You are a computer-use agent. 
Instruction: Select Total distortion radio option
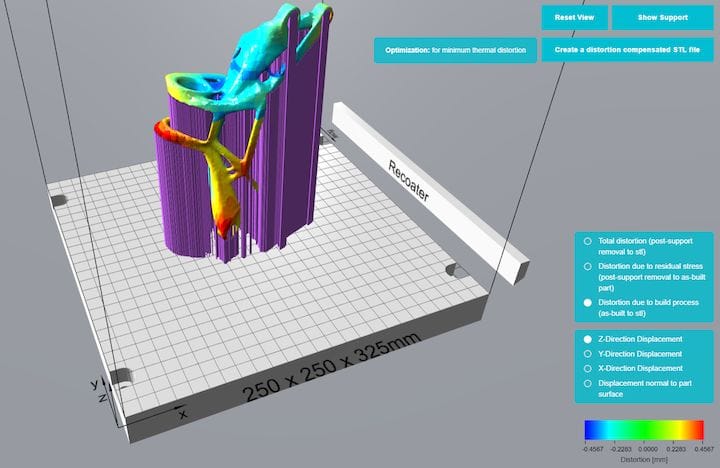[x=587, y=242]
